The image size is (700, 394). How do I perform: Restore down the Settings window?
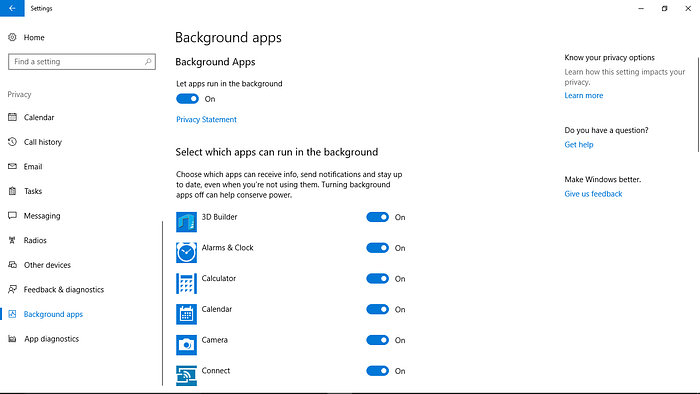point(664,8)
